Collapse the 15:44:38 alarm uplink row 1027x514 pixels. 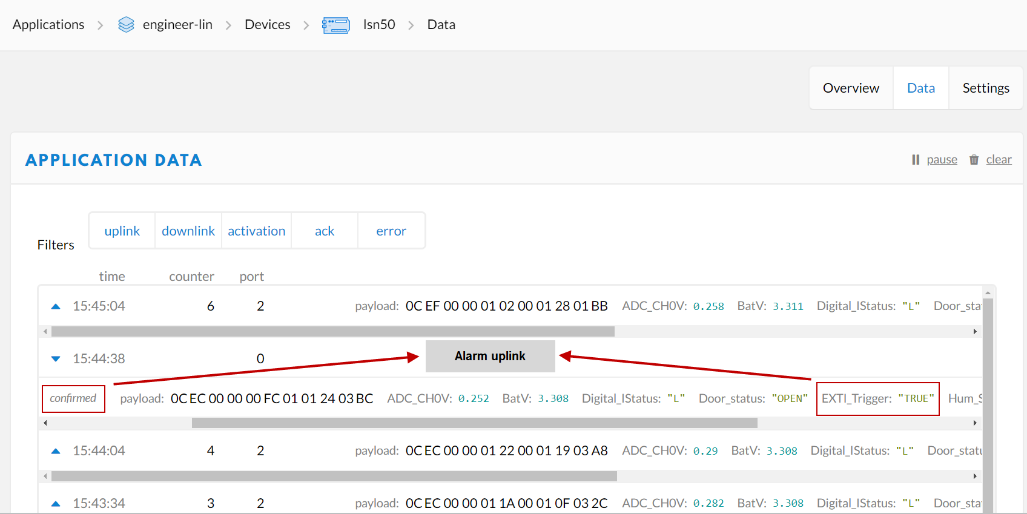[56, 358]
